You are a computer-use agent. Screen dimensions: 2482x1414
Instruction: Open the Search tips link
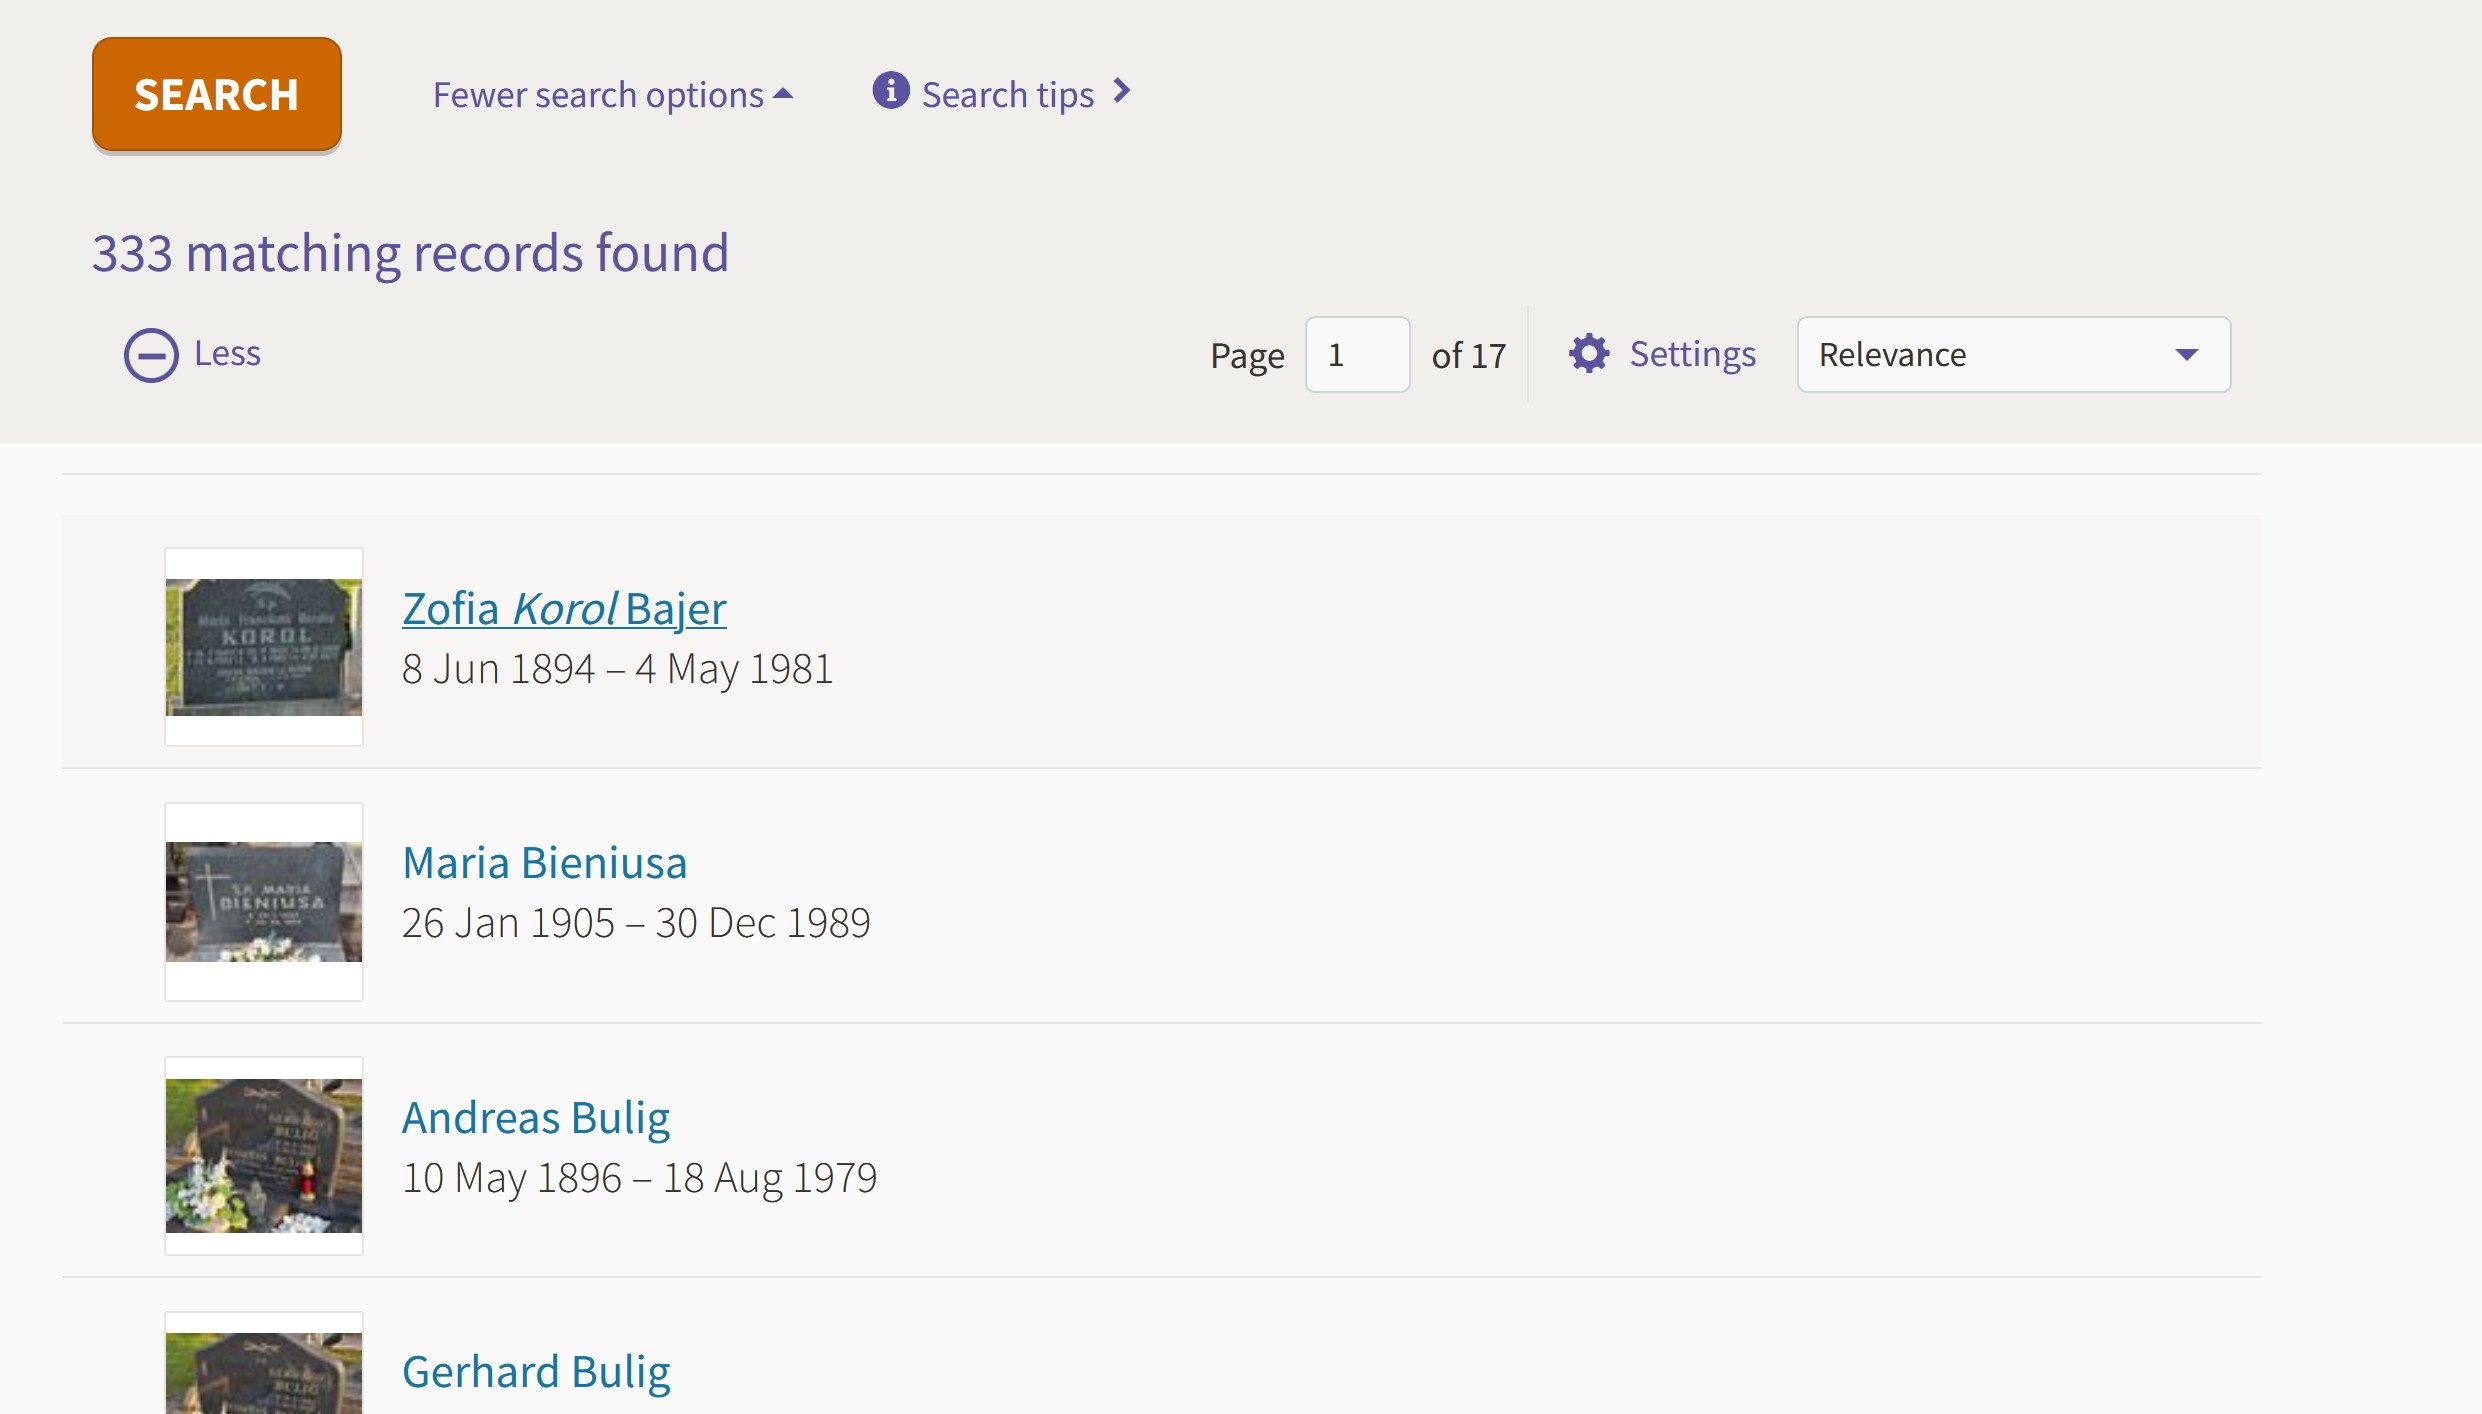pos(1007,95)
